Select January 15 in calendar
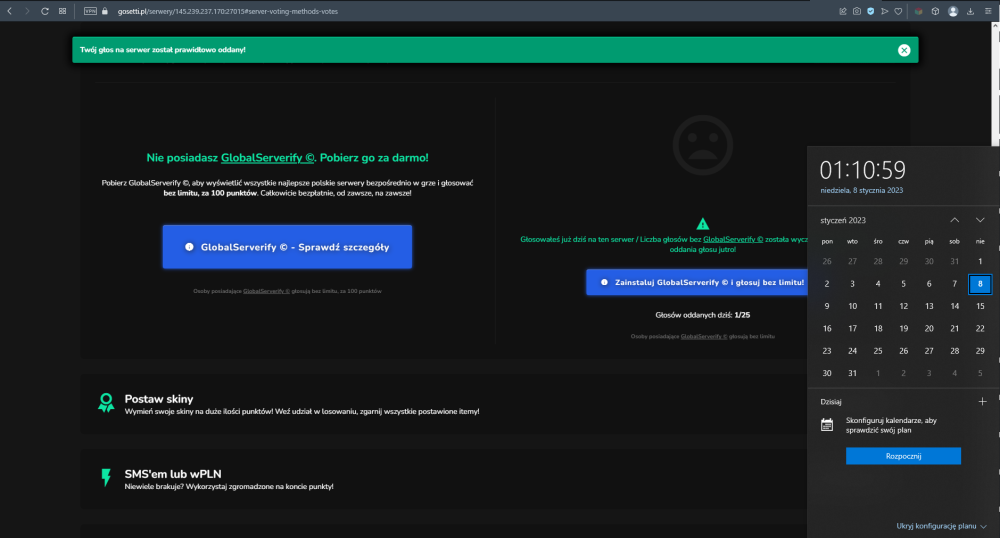The image size is (1000, 538). [980, 306]
